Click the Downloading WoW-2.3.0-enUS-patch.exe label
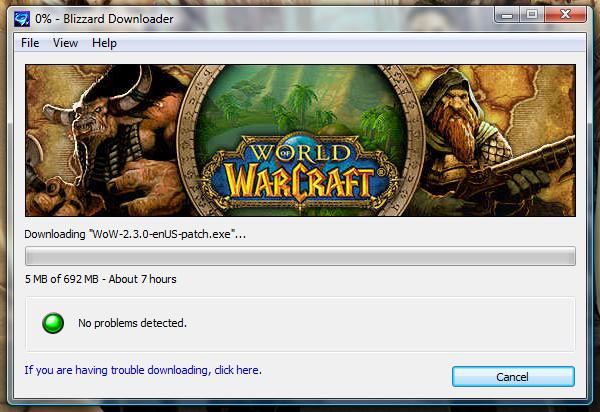Viewport: 600px width, 412px height. (135, 234)
